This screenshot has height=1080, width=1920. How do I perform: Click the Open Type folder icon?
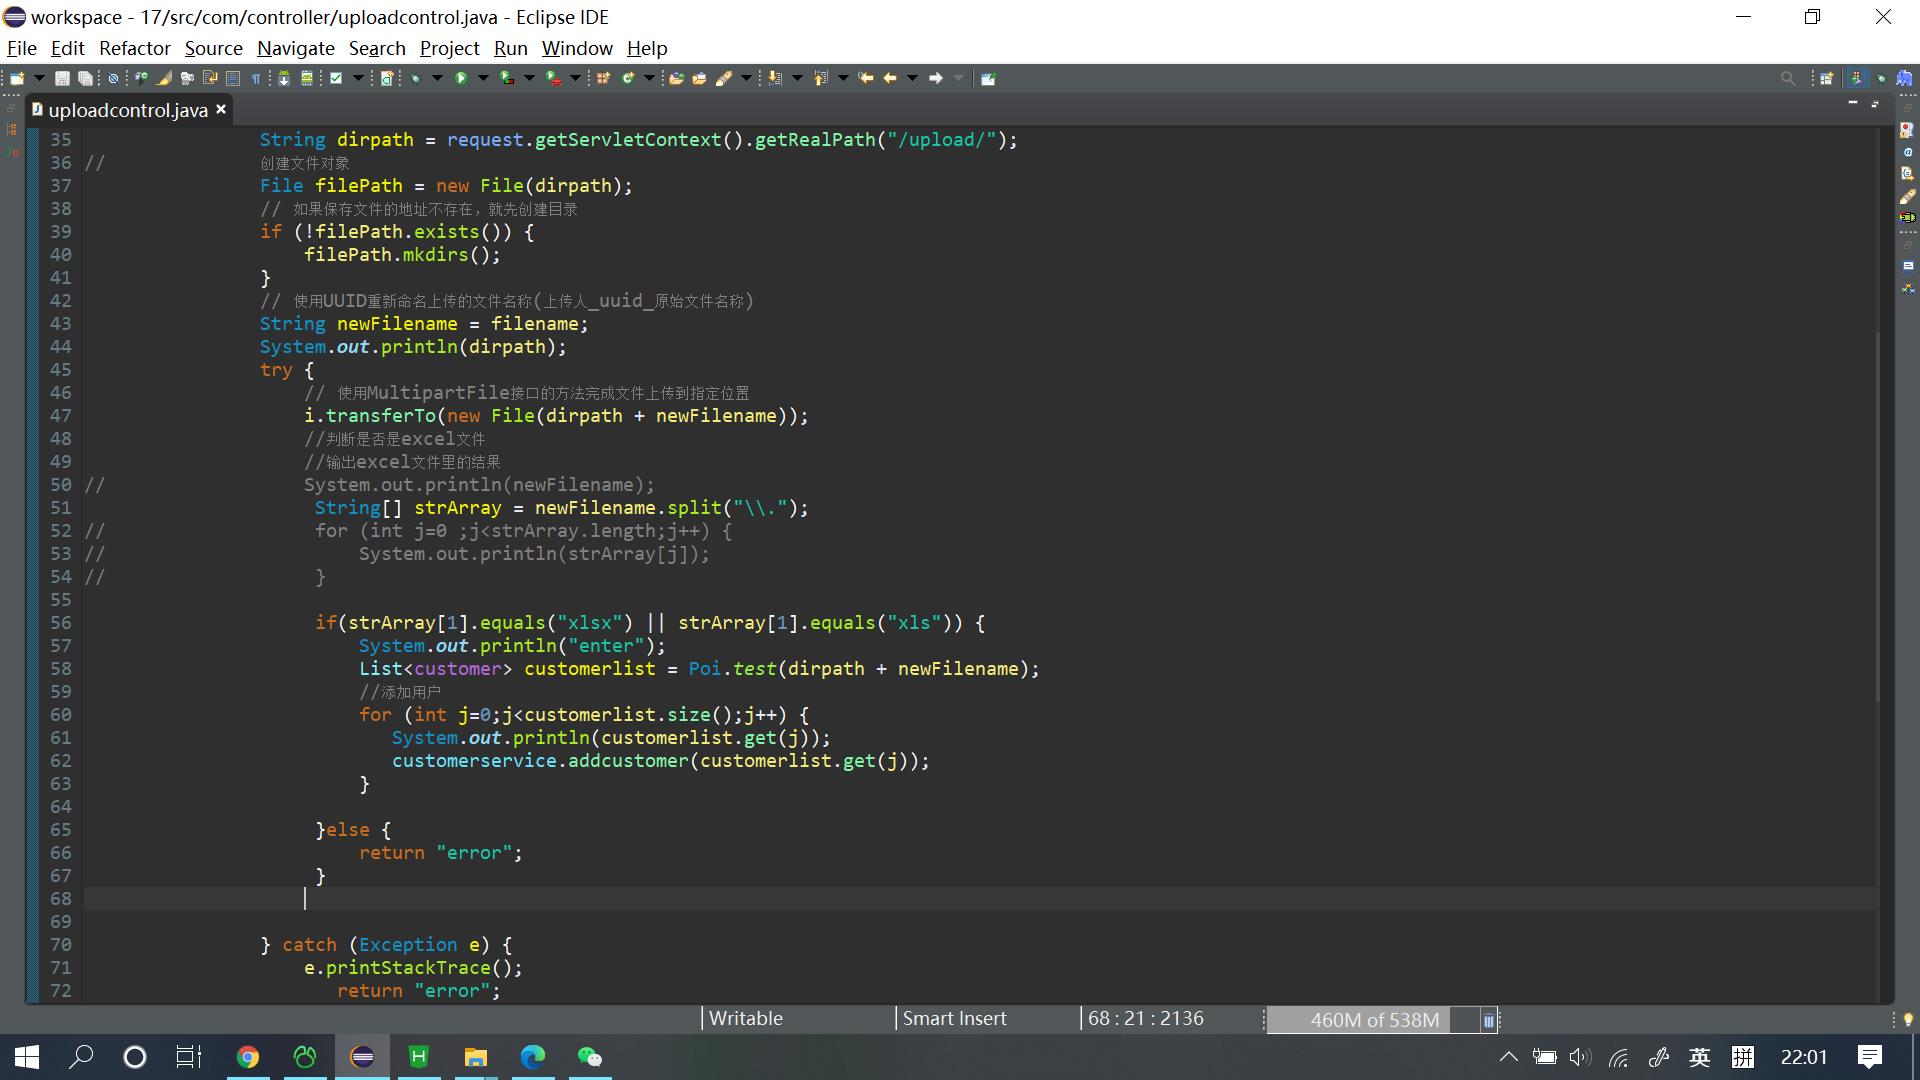tap(676, 78)
